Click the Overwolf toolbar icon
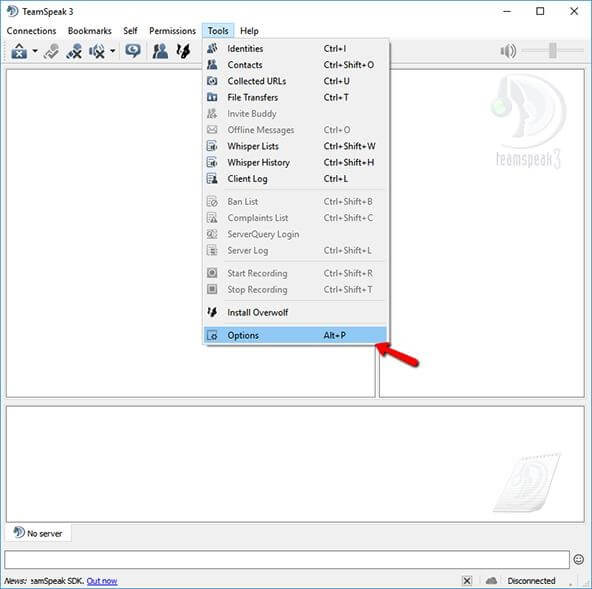592x589 pixels. click(x=183, y=51)
